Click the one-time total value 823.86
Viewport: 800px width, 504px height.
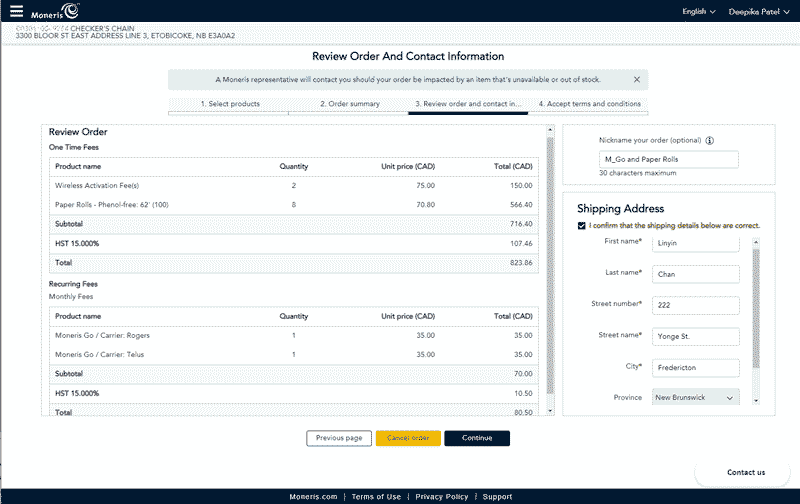(521, 263)
